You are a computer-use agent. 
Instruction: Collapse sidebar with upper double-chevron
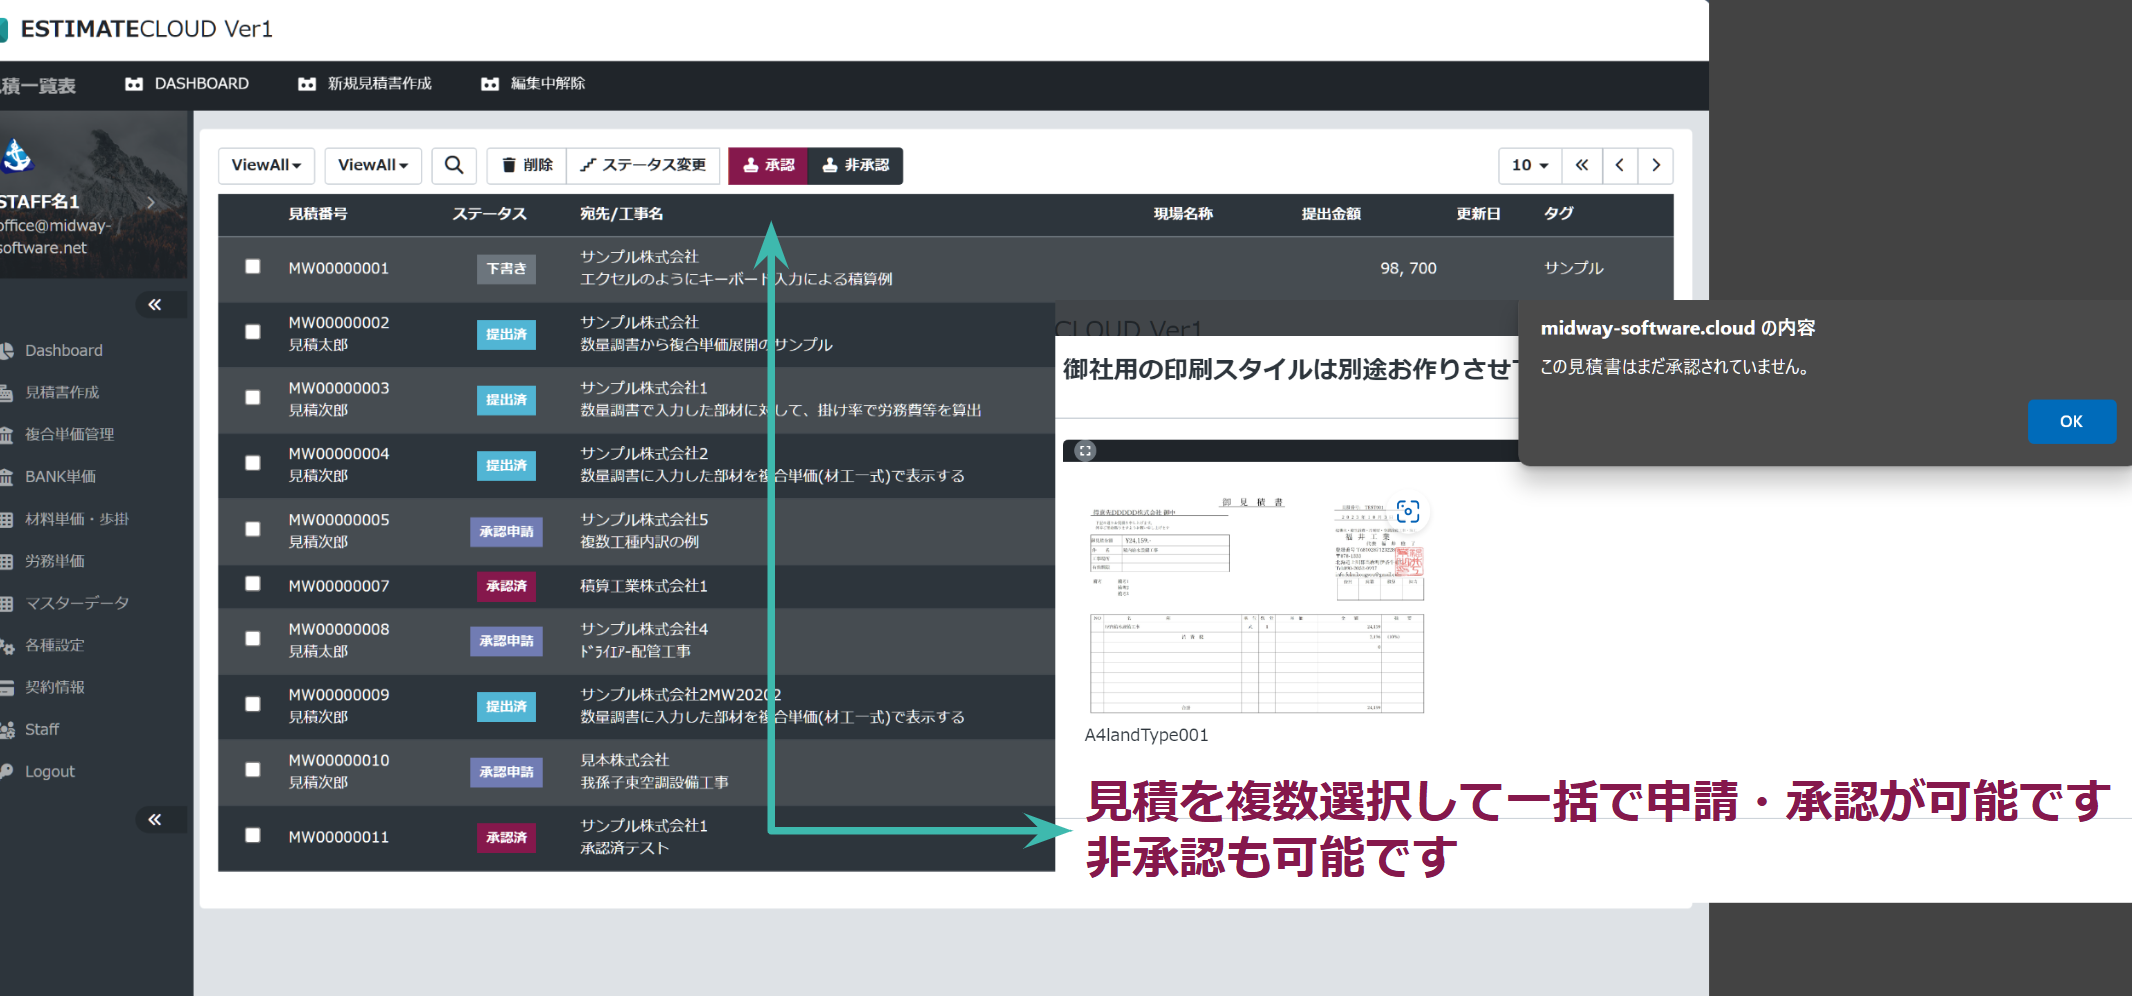coord(155,304)
